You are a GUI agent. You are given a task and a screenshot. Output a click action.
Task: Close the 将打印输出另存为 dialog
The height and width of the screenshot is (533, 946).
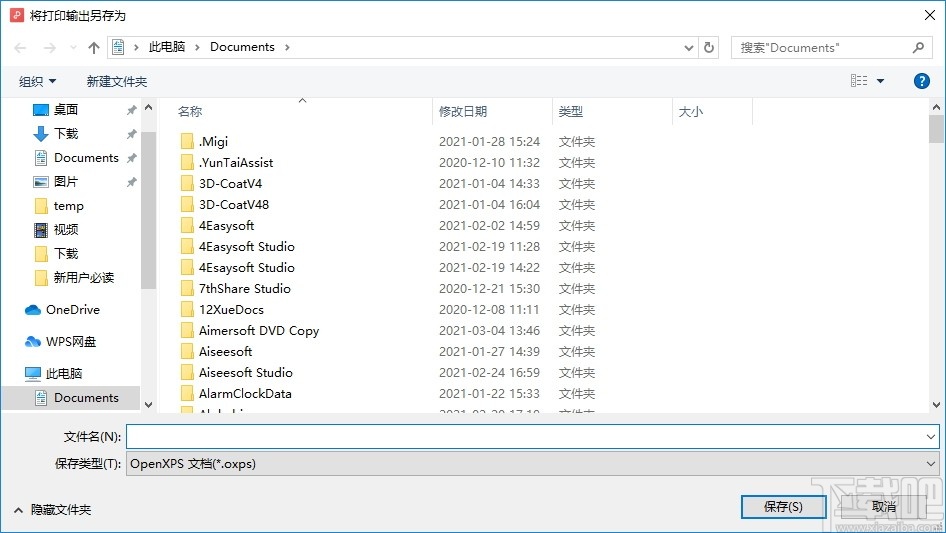pyautogui.click(x=930, y=15)
